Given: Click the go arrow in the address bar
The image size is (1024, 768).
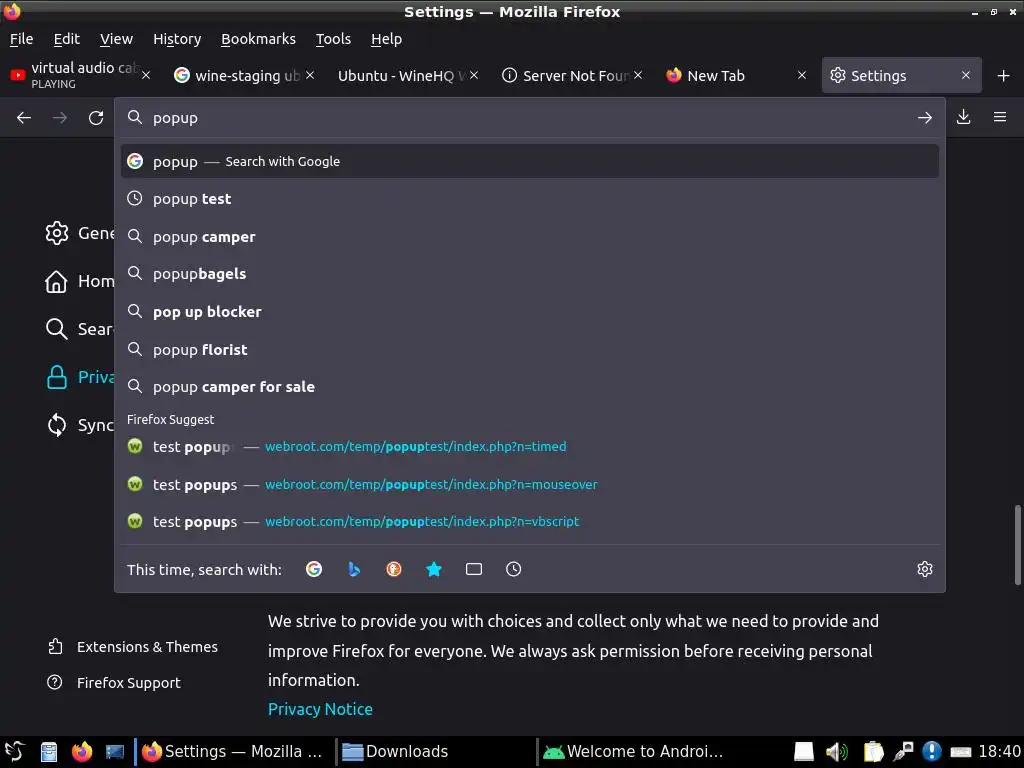Looking at the screenshot, I should point(924,118).
